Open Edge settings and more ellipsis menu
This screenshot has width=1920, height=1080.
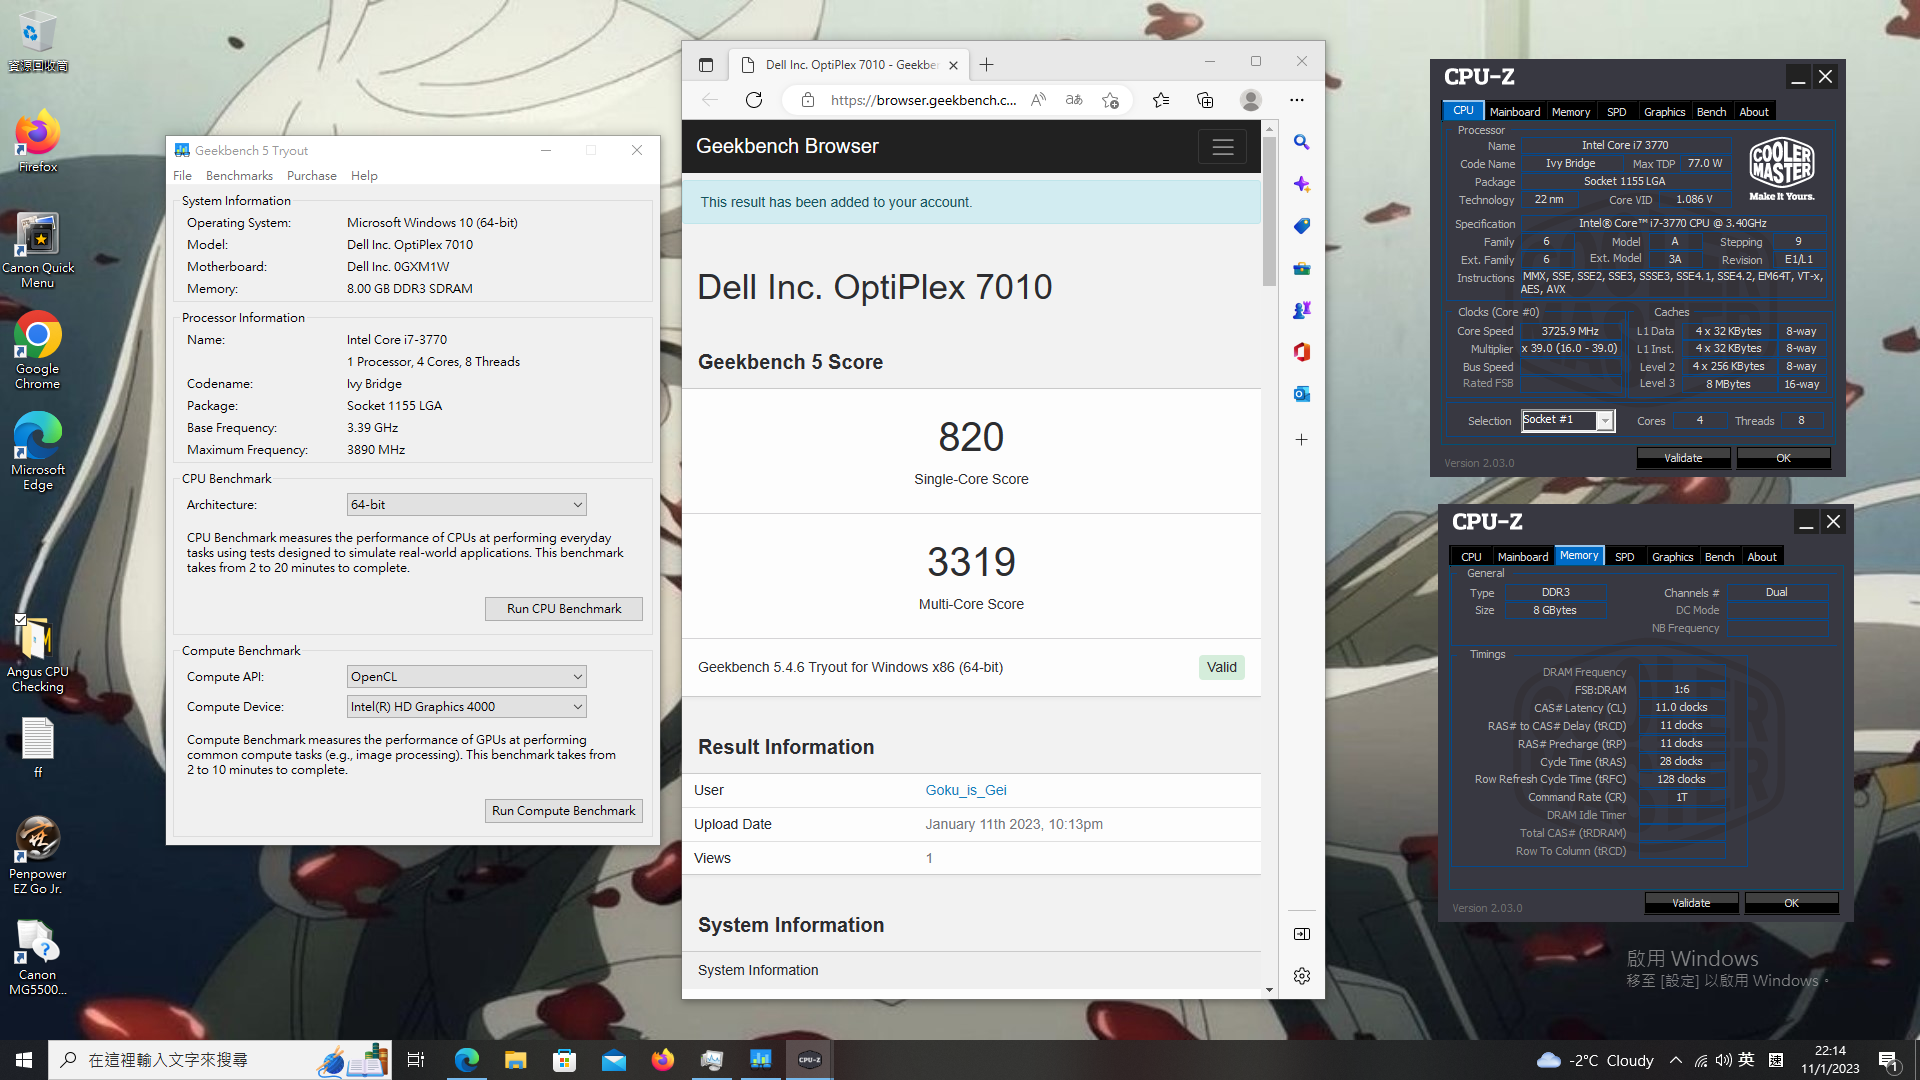[x=1297, y=100]
